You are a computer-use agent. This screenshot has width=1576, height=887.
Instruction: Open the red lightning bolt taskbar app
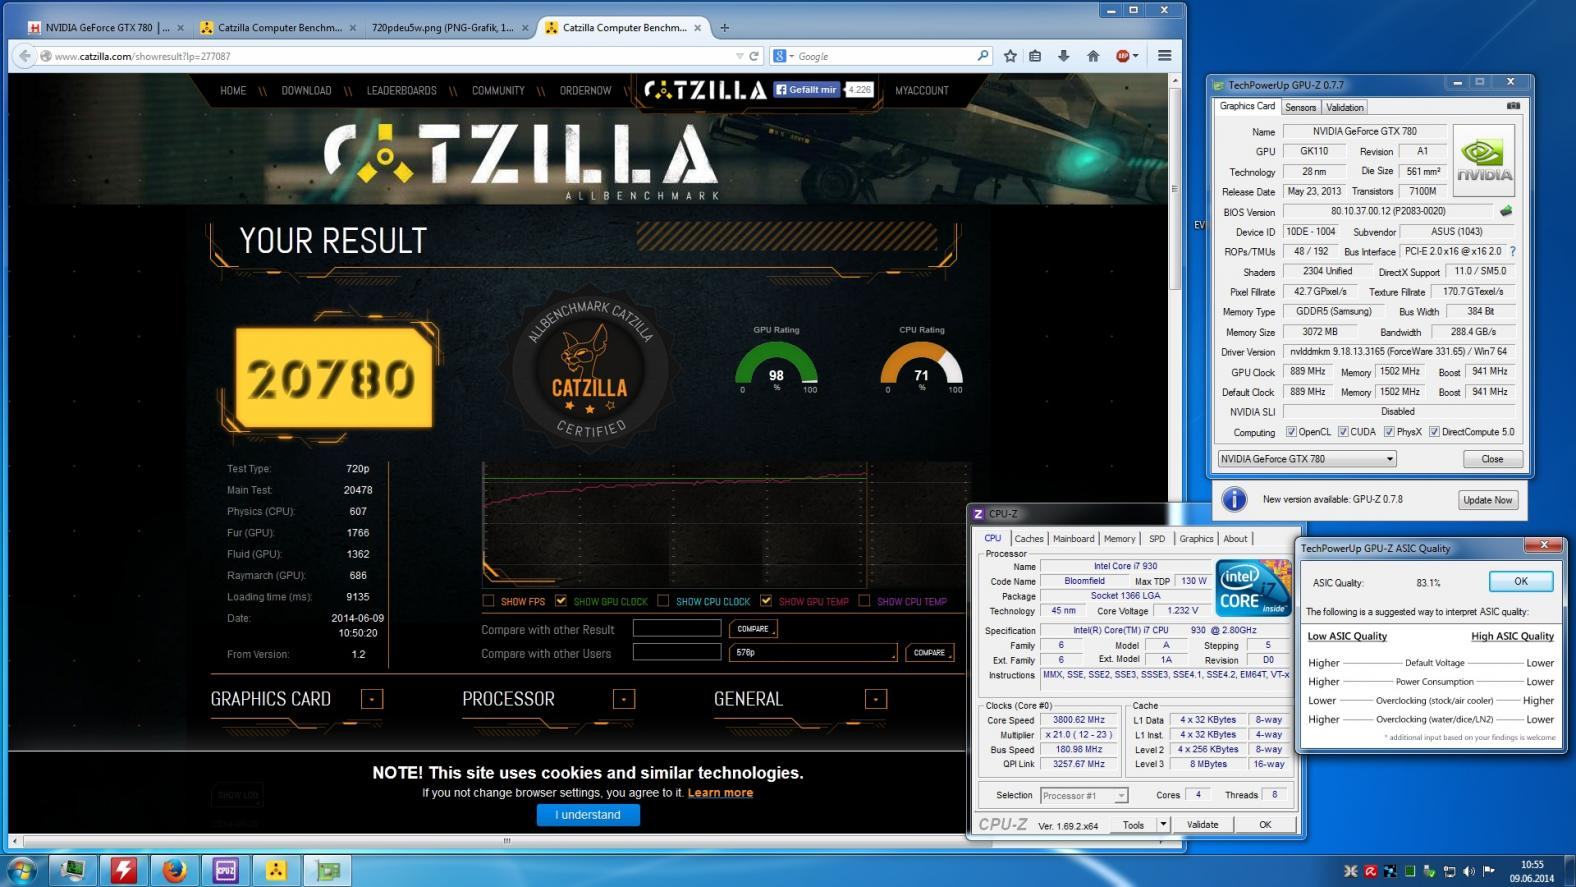(124, 870)
